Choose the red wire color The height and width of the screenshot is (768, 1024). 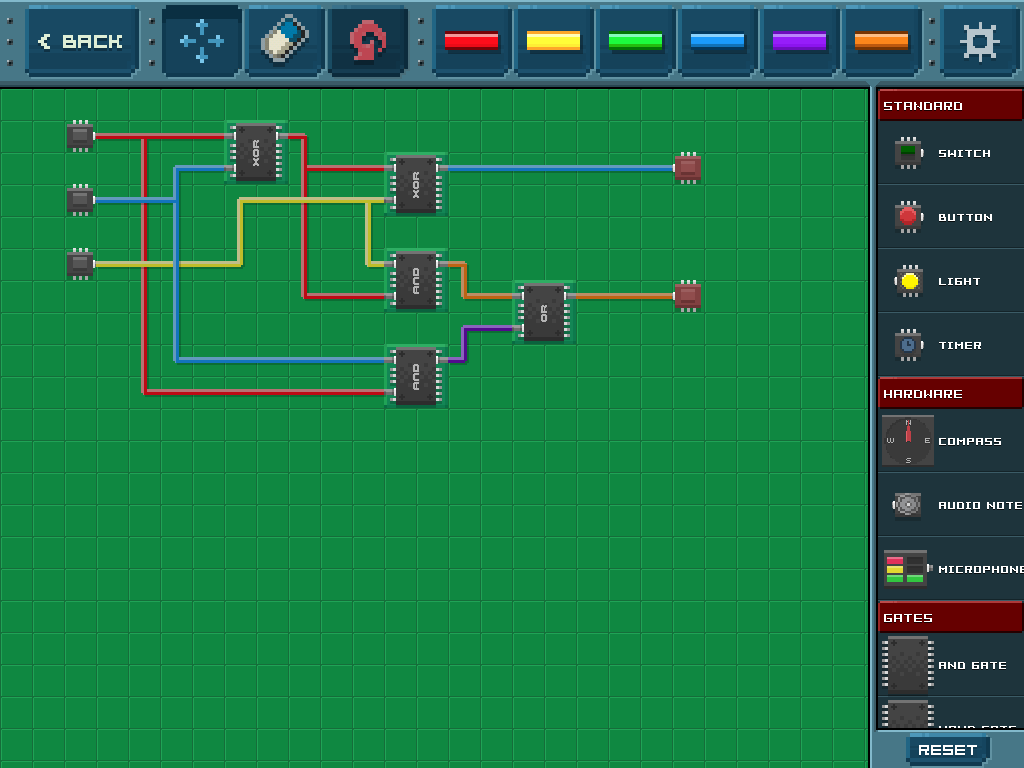click(471, 42)
